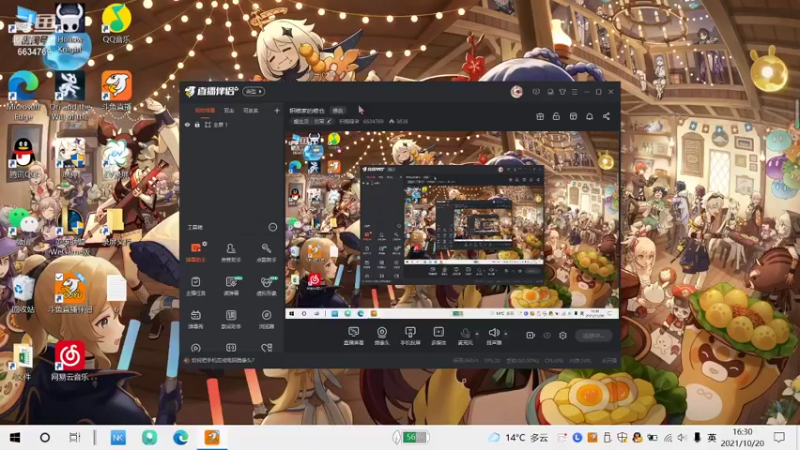Click the microphone icon in bottom bar

(465, 336)
